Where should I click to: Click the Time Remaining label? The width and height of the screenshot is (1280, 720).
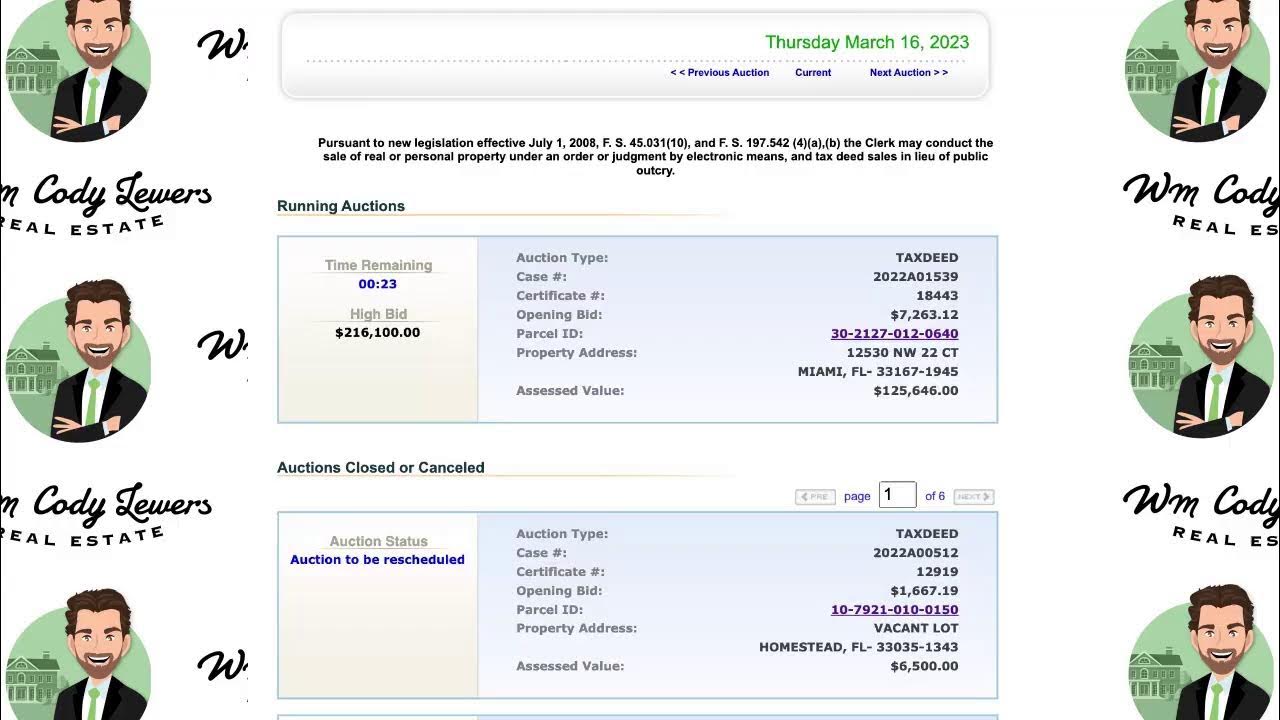[x=378, y=265]
